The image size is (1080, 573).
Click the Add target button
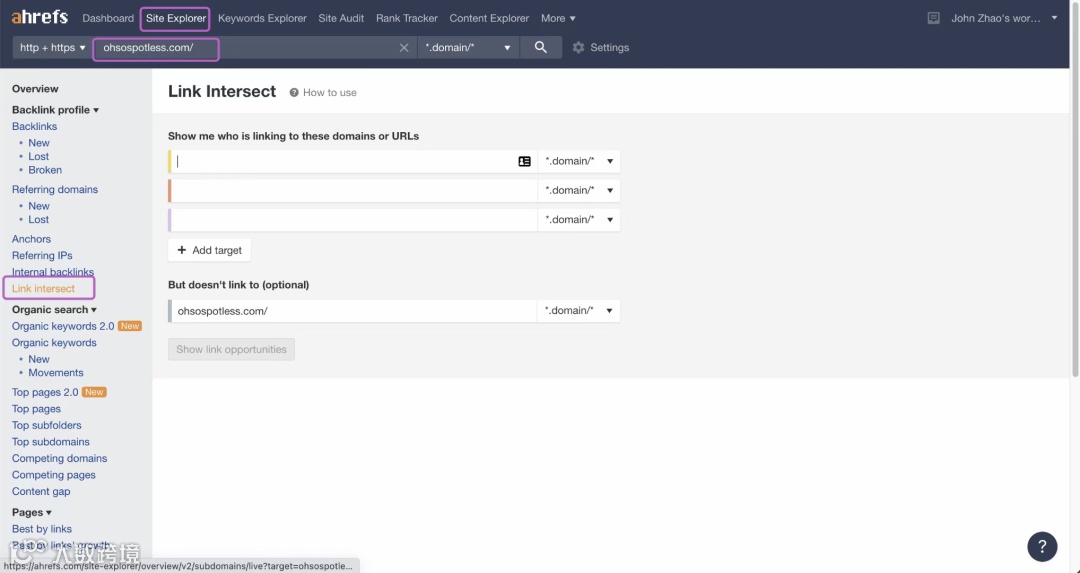coord(209,250)
